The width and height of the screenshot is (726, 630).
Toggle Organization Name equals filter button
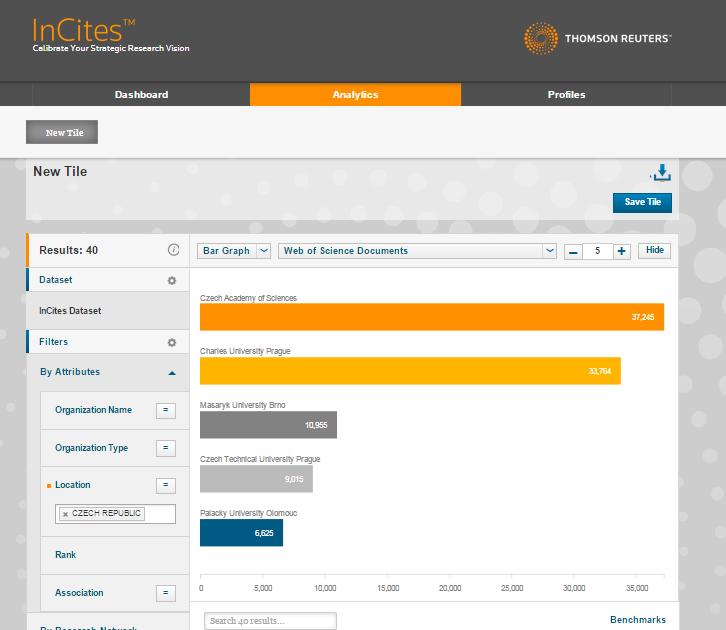click(166, 410)
